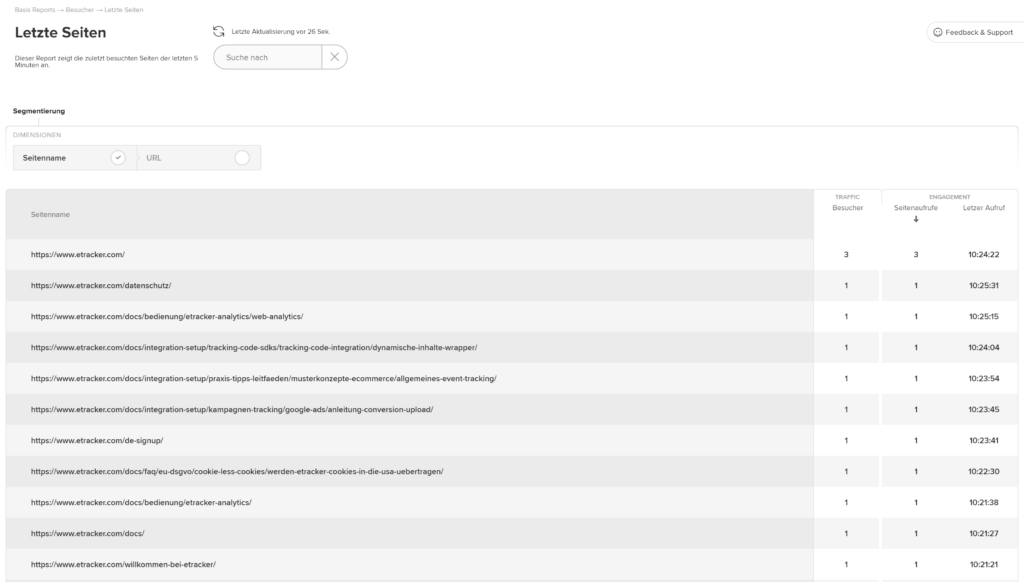The width and height of the screenshot is (1024, 582).
Task: Click the Seitenname column header
Action: tap(50, 214)
